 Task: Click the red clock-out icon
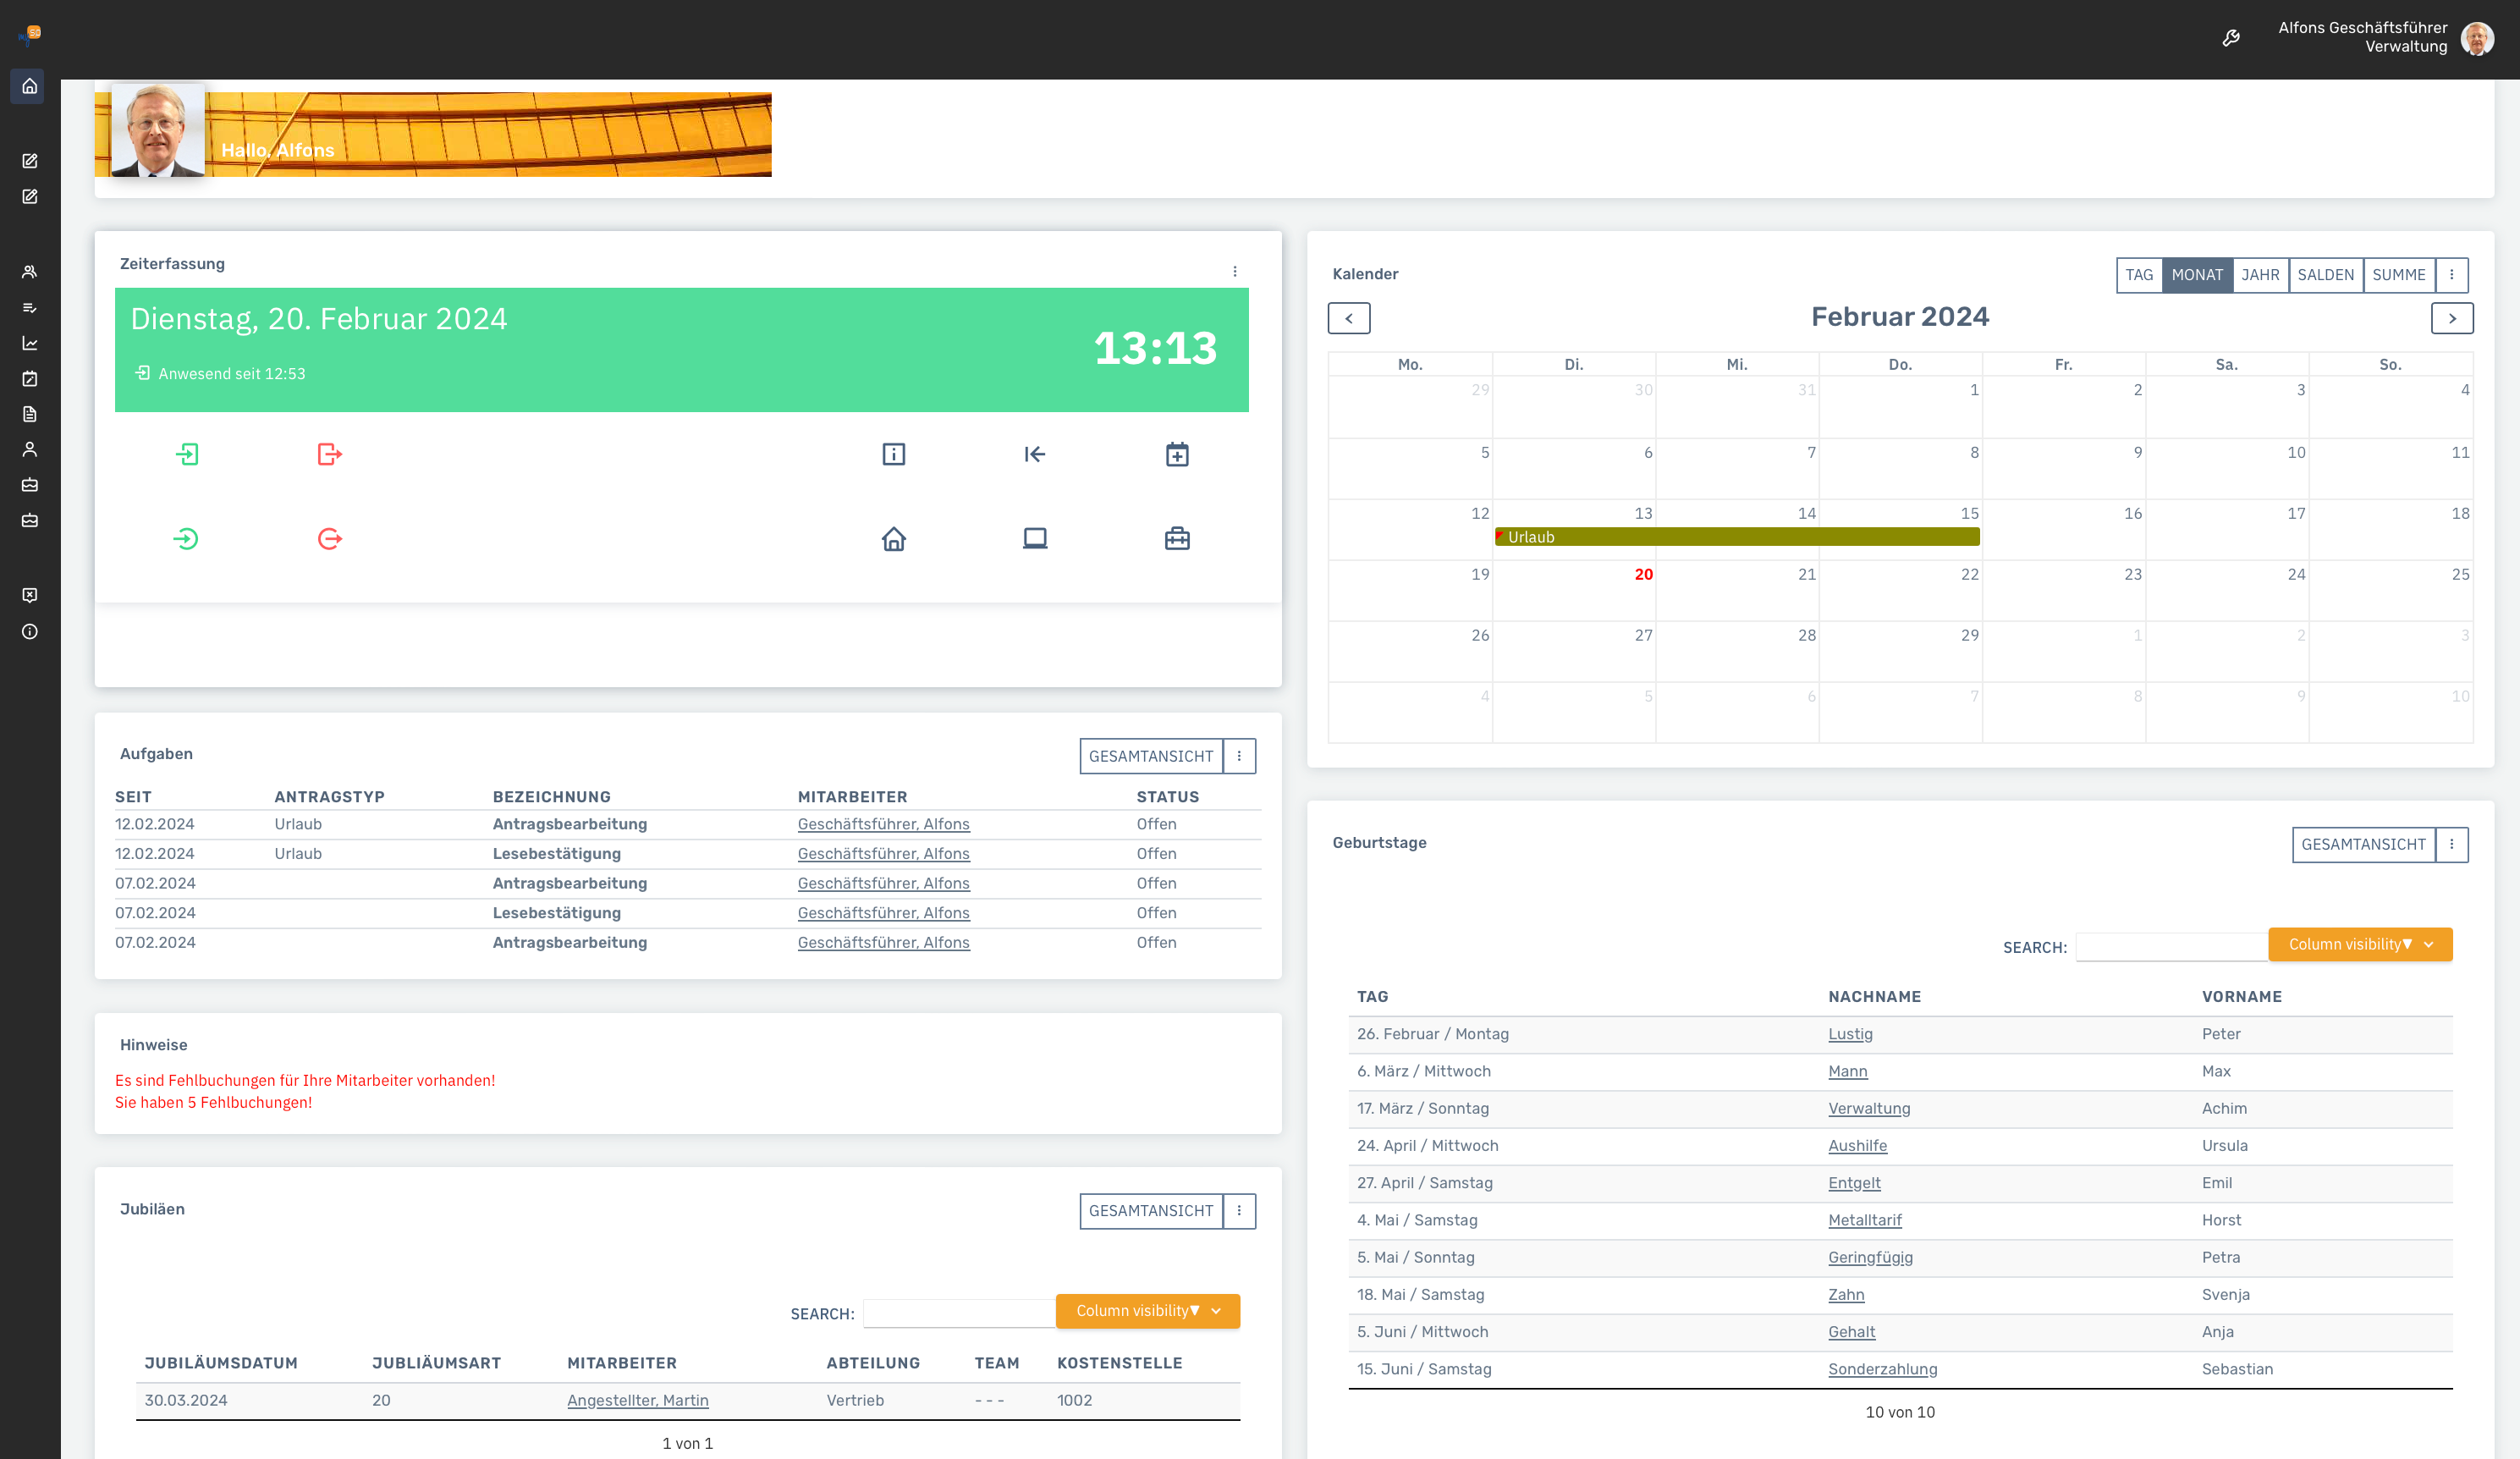pos(329,454)
